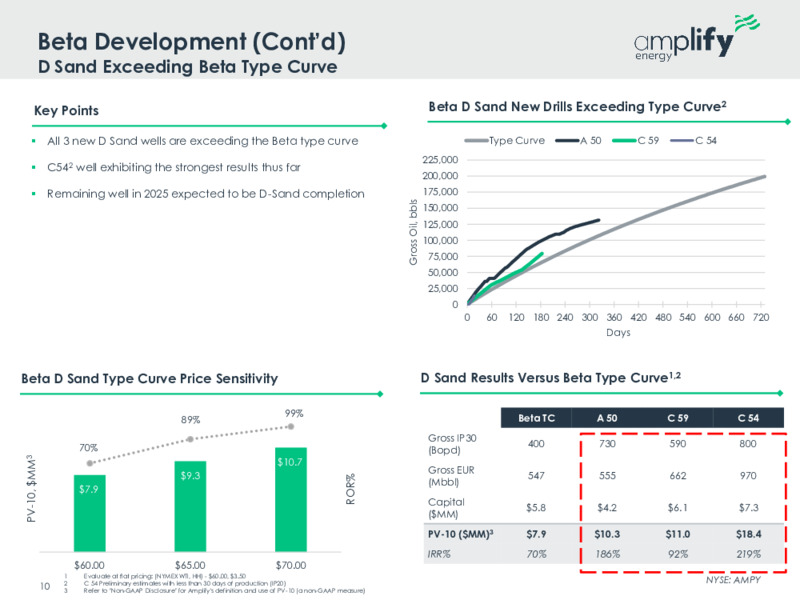800x600 pixels.
Task: Click the "C 59" table column header
Action: point(678,418)
